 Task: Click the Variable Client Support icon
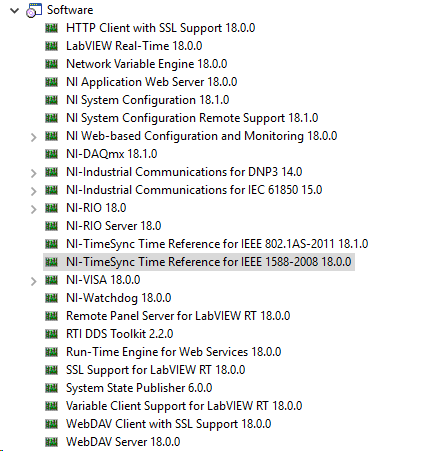51,406
